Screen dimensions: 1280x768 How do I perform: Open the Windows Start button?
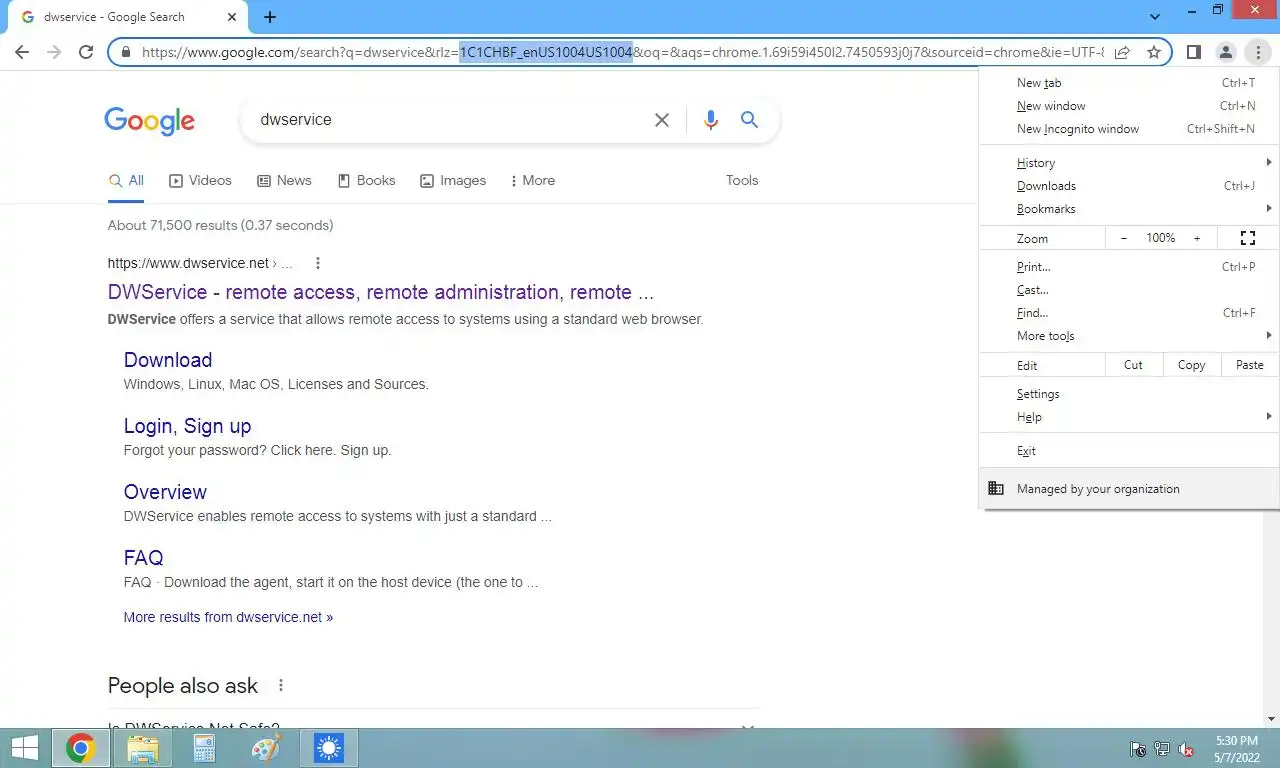click(x=25, y=747)
